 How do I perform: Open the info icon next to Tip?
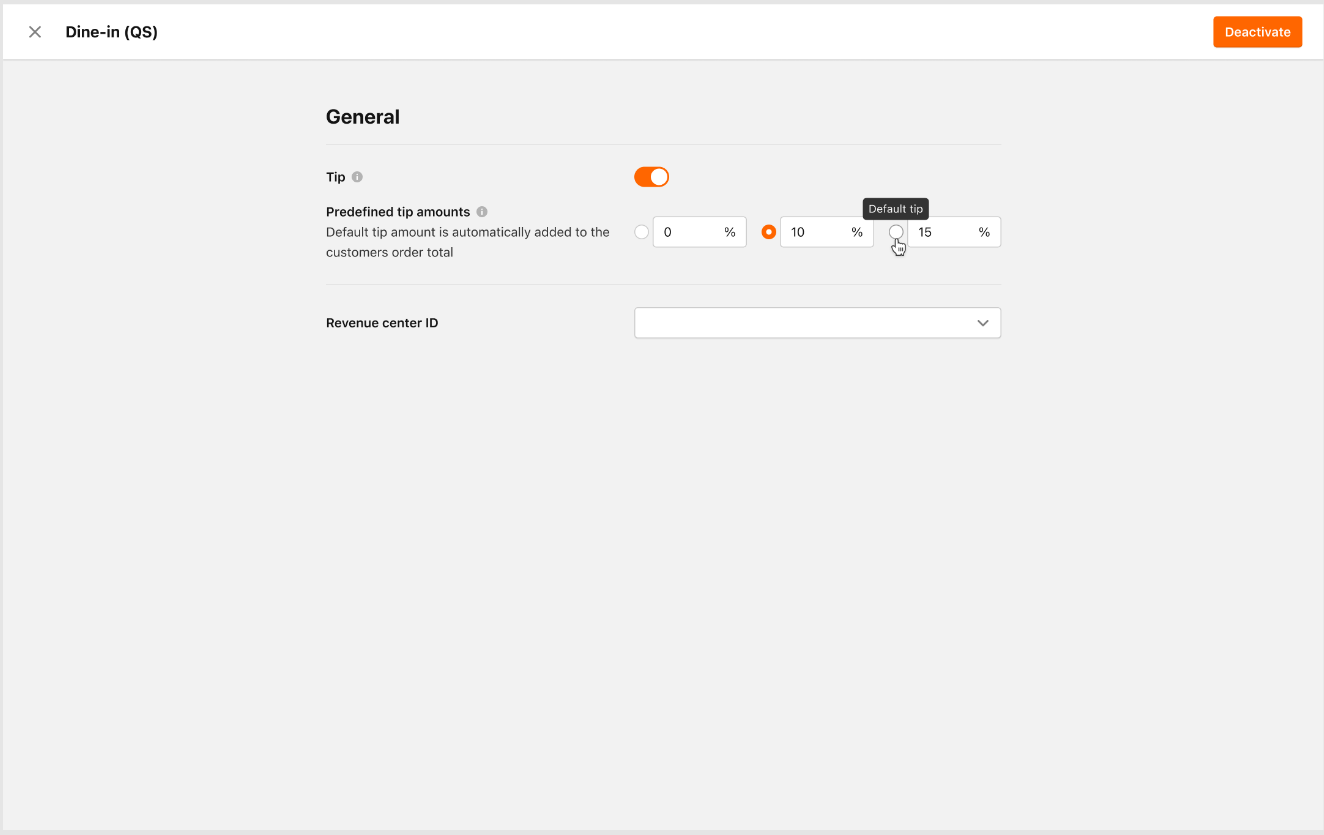[357, 177]
